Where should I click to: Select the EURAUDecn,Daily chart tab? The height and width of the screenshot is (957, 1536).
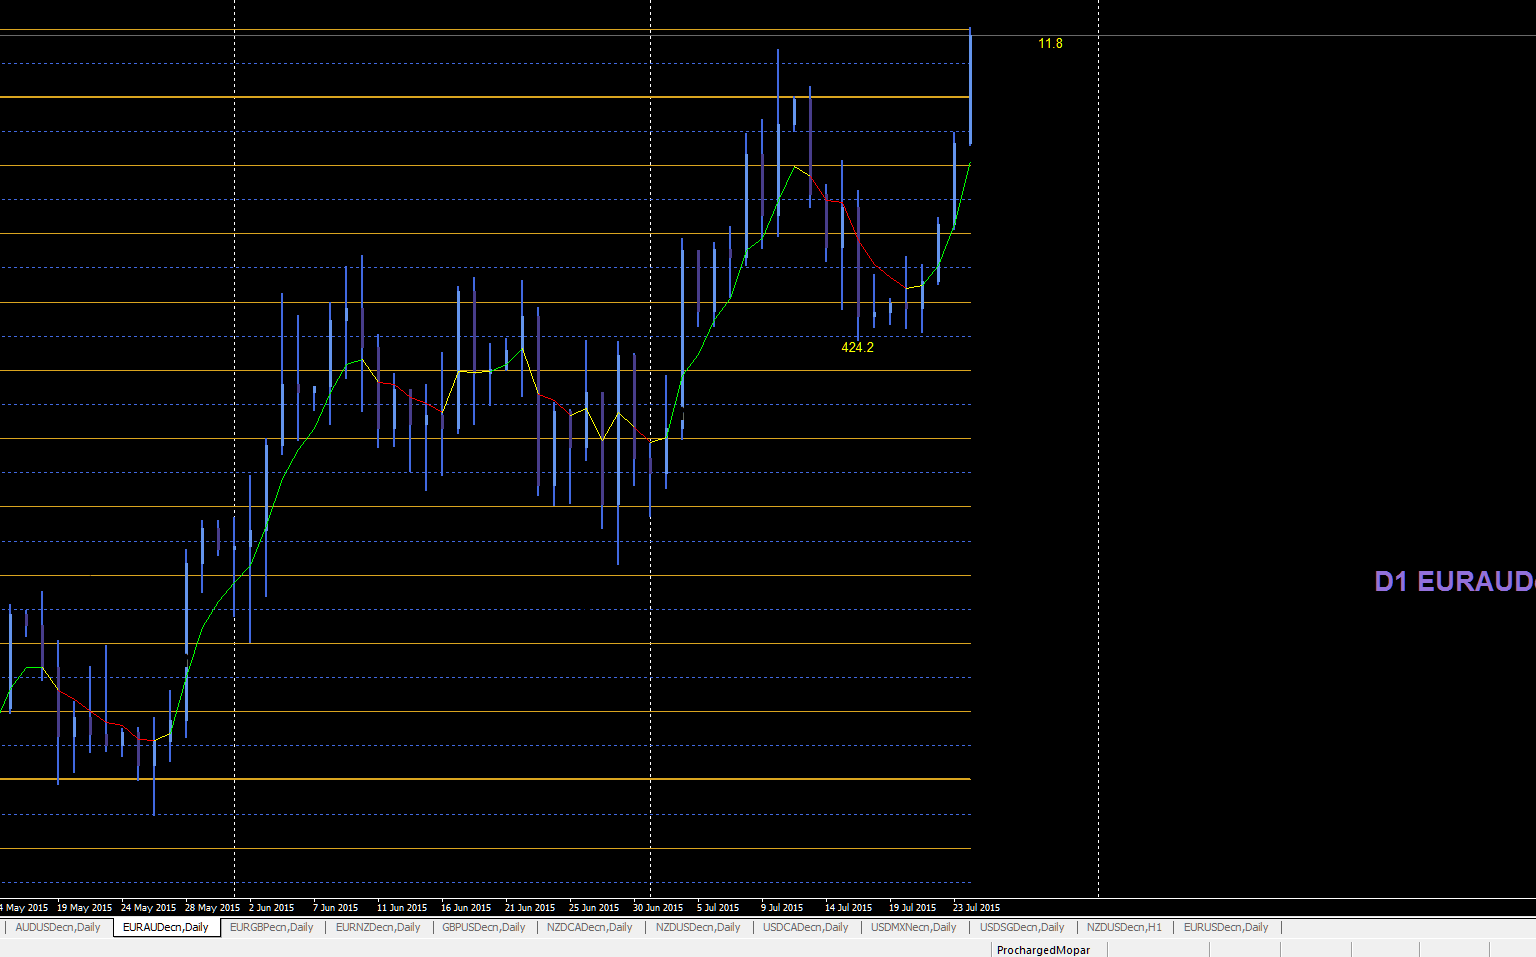(166, 927)
